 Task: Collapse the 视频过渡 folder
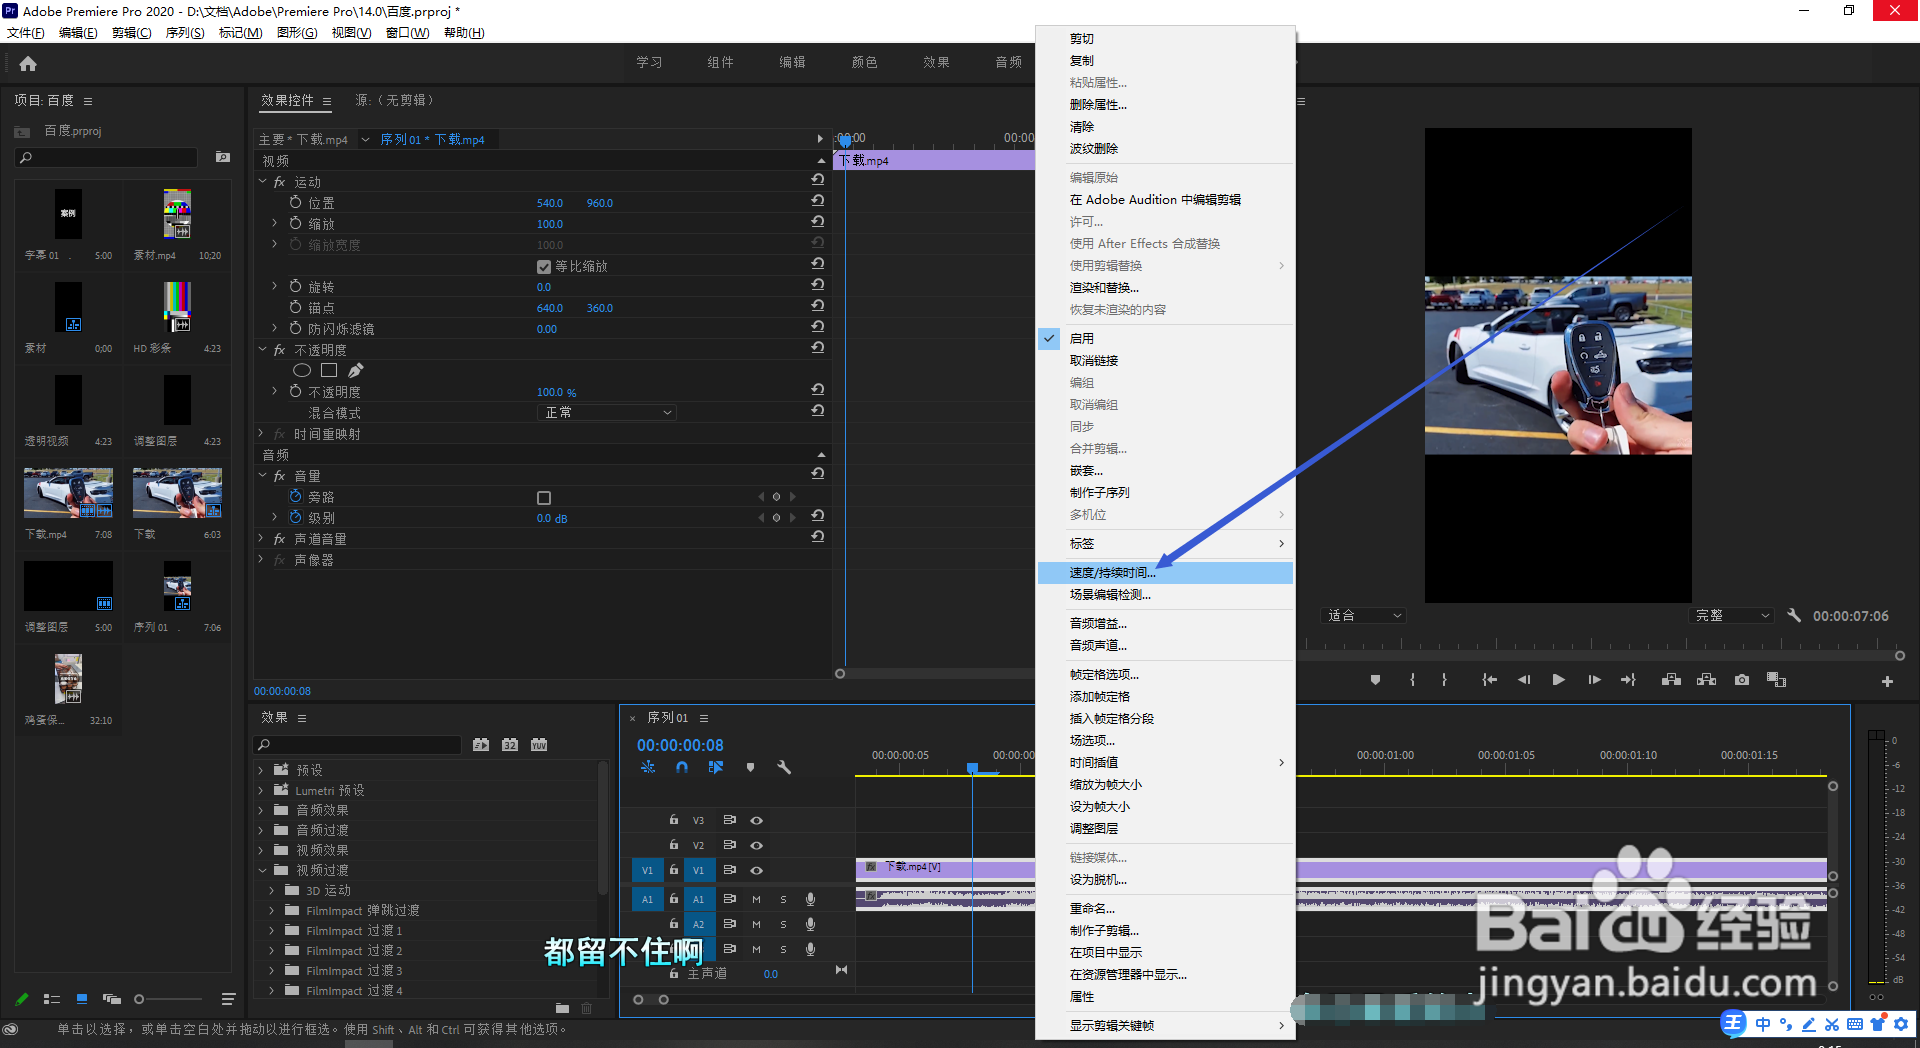(x=262, y=871)
